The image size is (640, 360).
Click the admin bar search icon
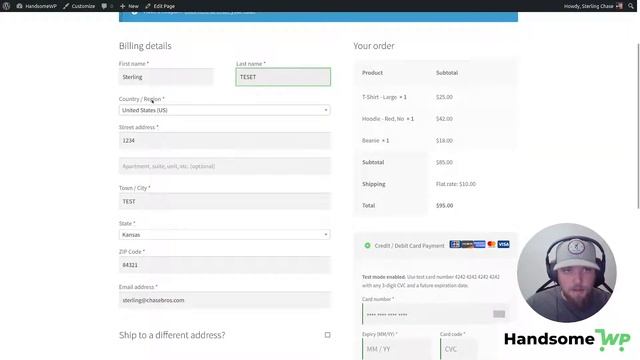(x=631, y=6)
